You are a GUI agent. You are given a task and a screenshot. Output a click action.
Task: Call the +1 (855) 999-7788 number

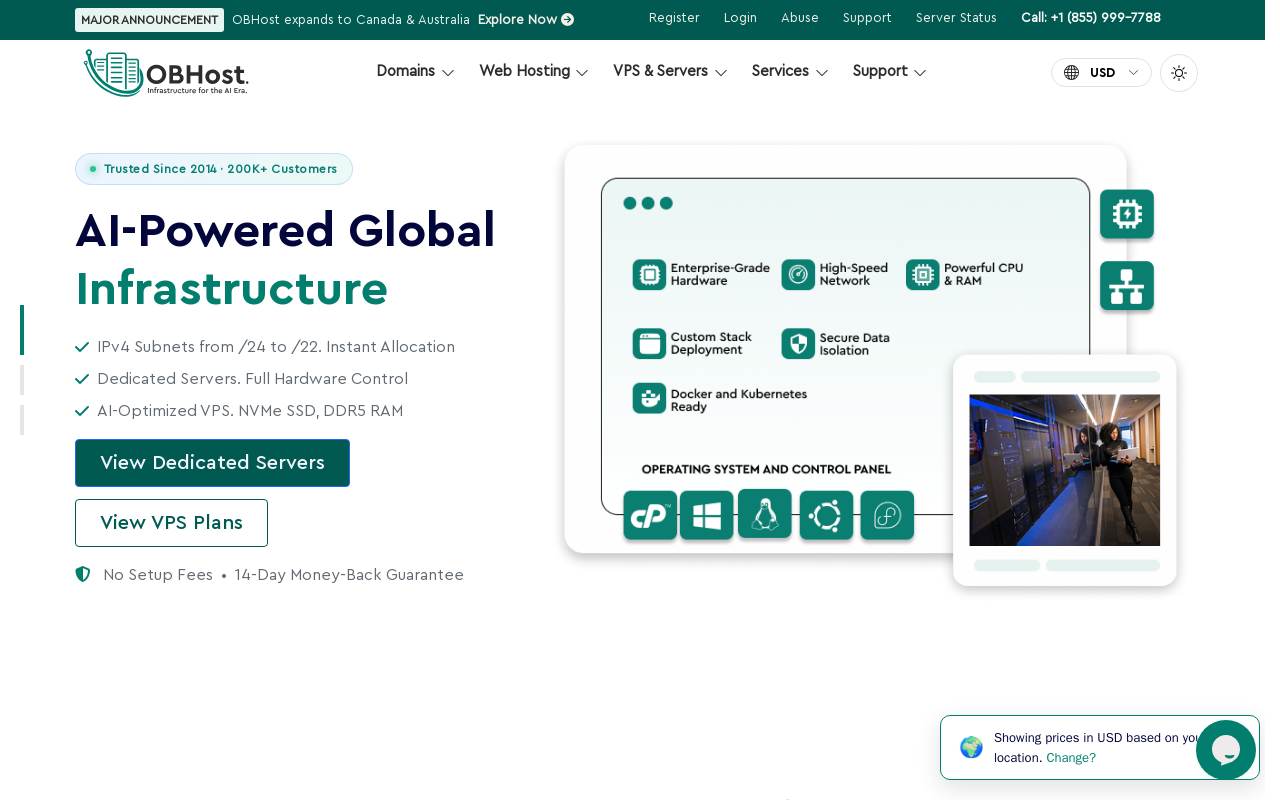[1091, 18]
